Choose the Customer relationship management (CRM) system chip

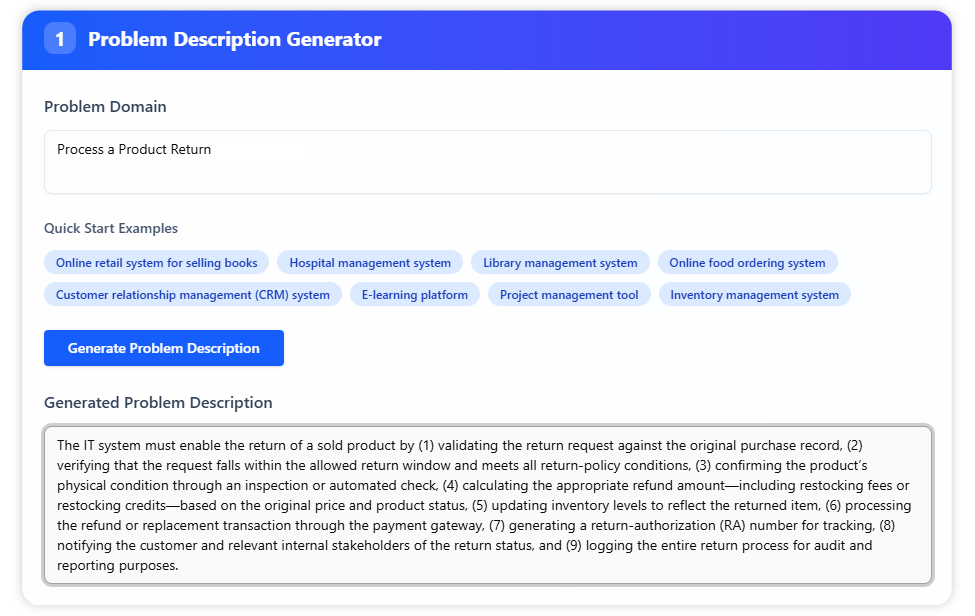click(193, 295)
